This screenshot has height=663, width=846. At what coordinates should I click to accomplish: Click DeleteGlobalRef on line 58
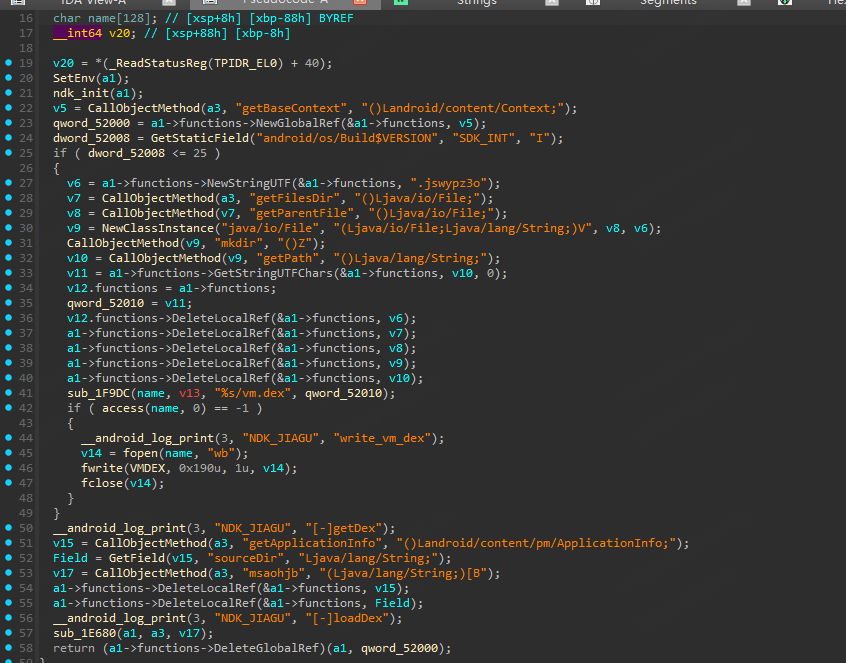pyautogui.click(x=267, y=648)
